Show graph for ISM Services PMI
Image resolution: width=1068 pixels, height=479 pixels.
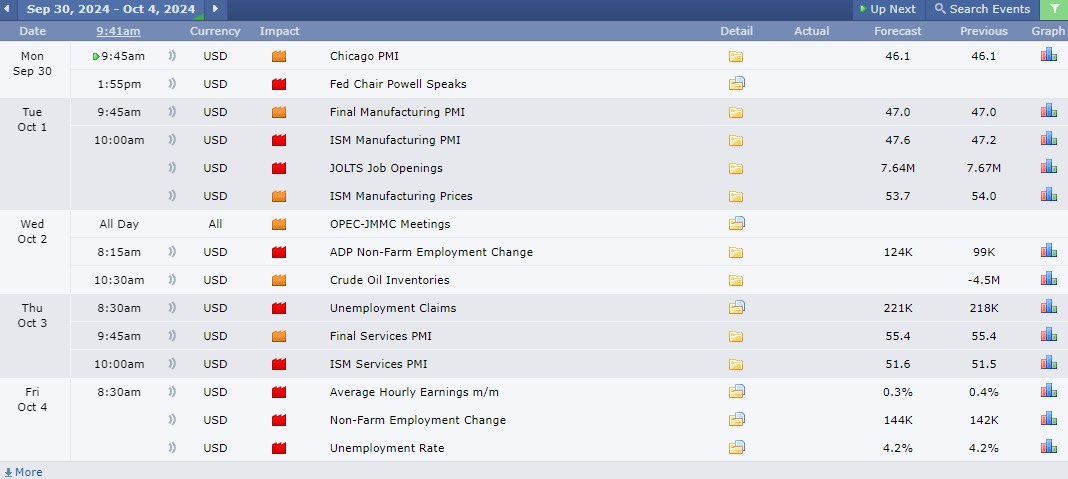point(1049,362)
